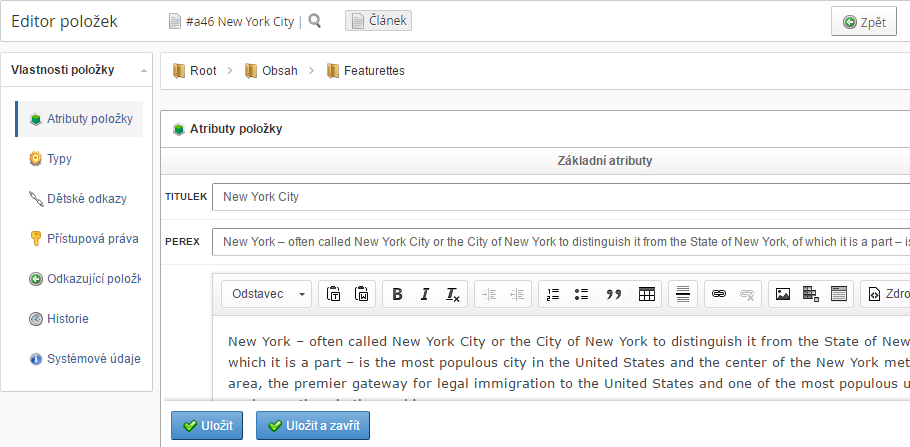910x447 pixels.
Task: Insert a numbered list
Action: [x=553, y=294]
